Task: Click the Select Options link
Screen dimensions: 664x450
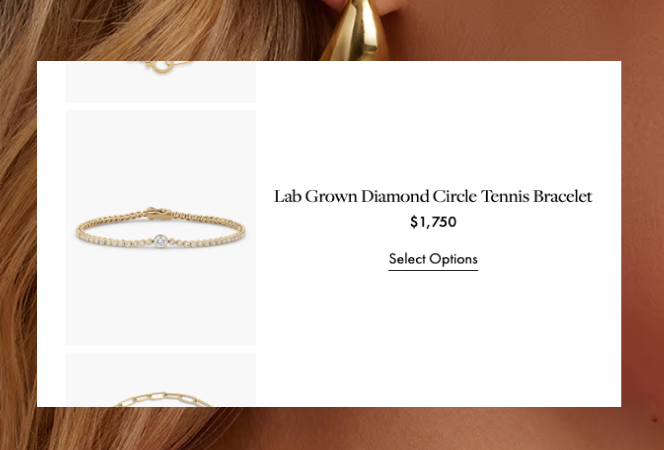Action: tap(433, 260)
